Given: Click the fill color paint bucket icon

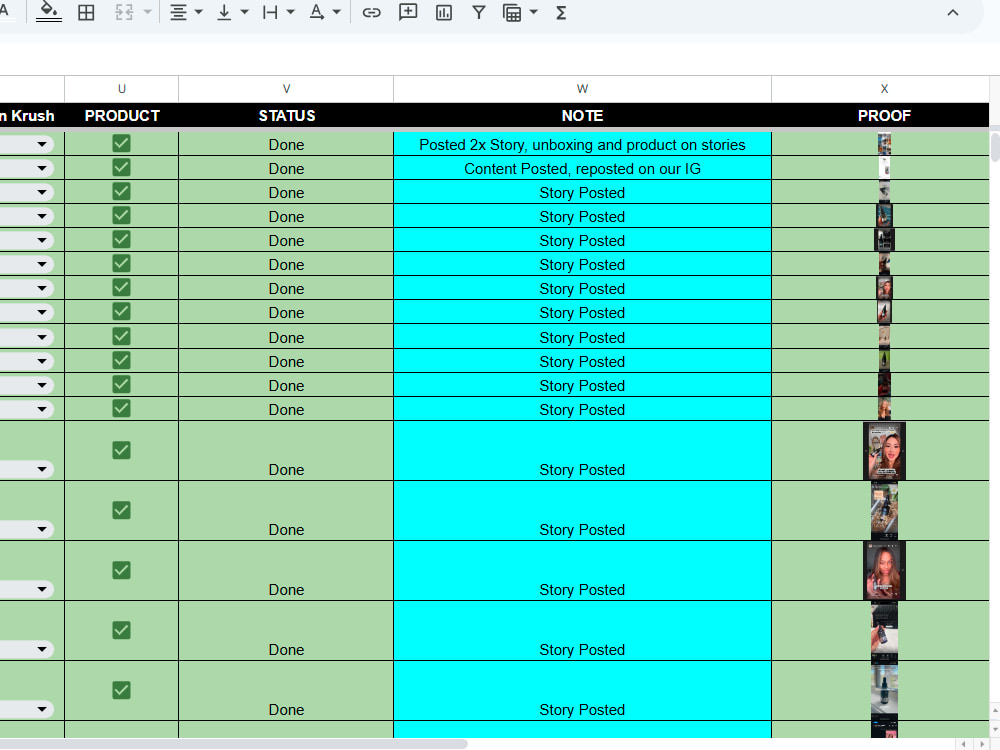Looking at the screenshot, I should (x=48, y=12).
